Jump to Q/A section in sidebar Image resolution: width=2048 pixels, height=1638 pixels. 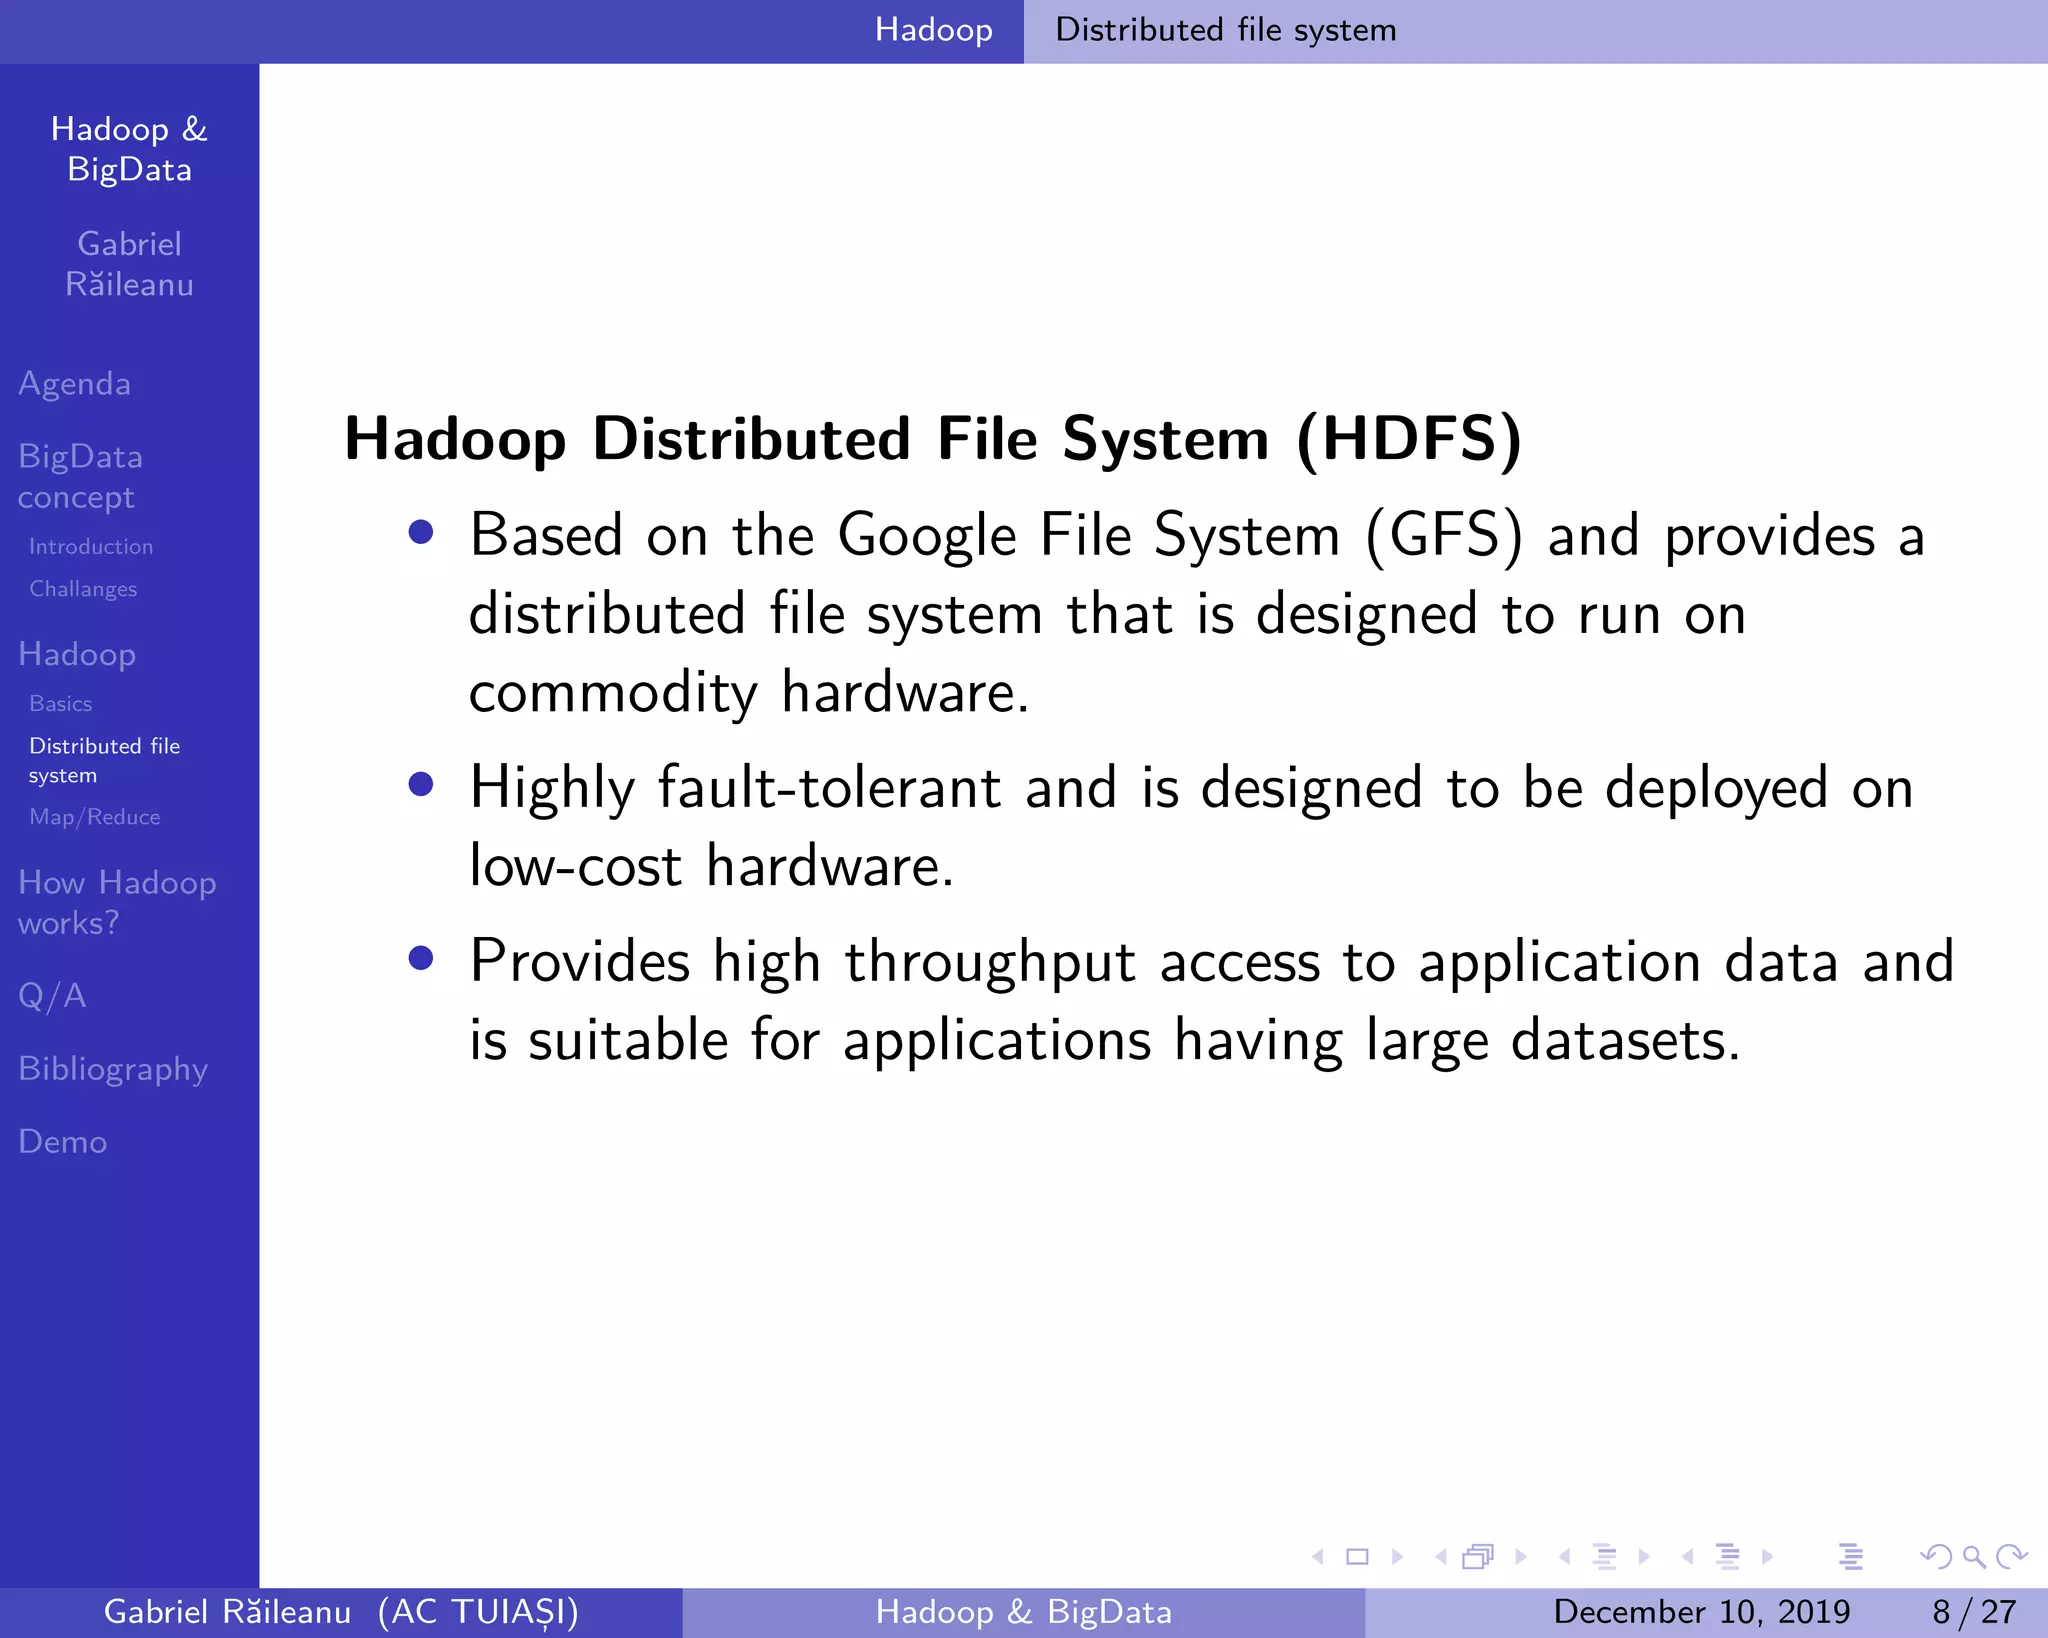pyautogui.click(x=52, y=996)
